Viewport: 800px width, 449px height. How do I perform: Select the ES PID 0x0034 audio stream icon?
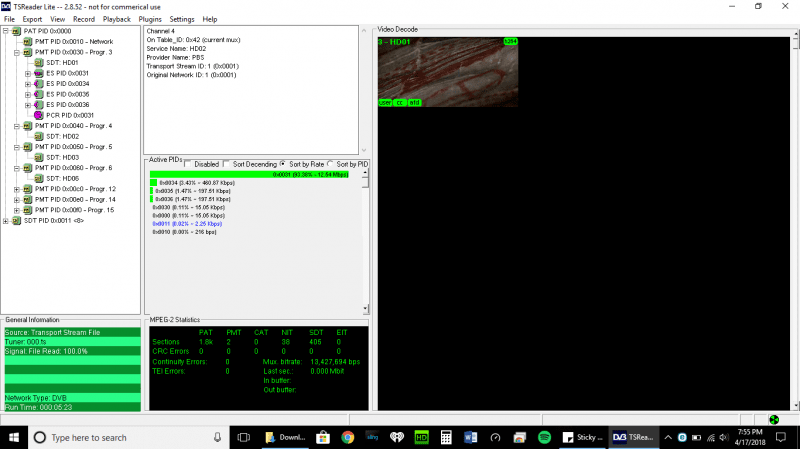tap(39, 84)
